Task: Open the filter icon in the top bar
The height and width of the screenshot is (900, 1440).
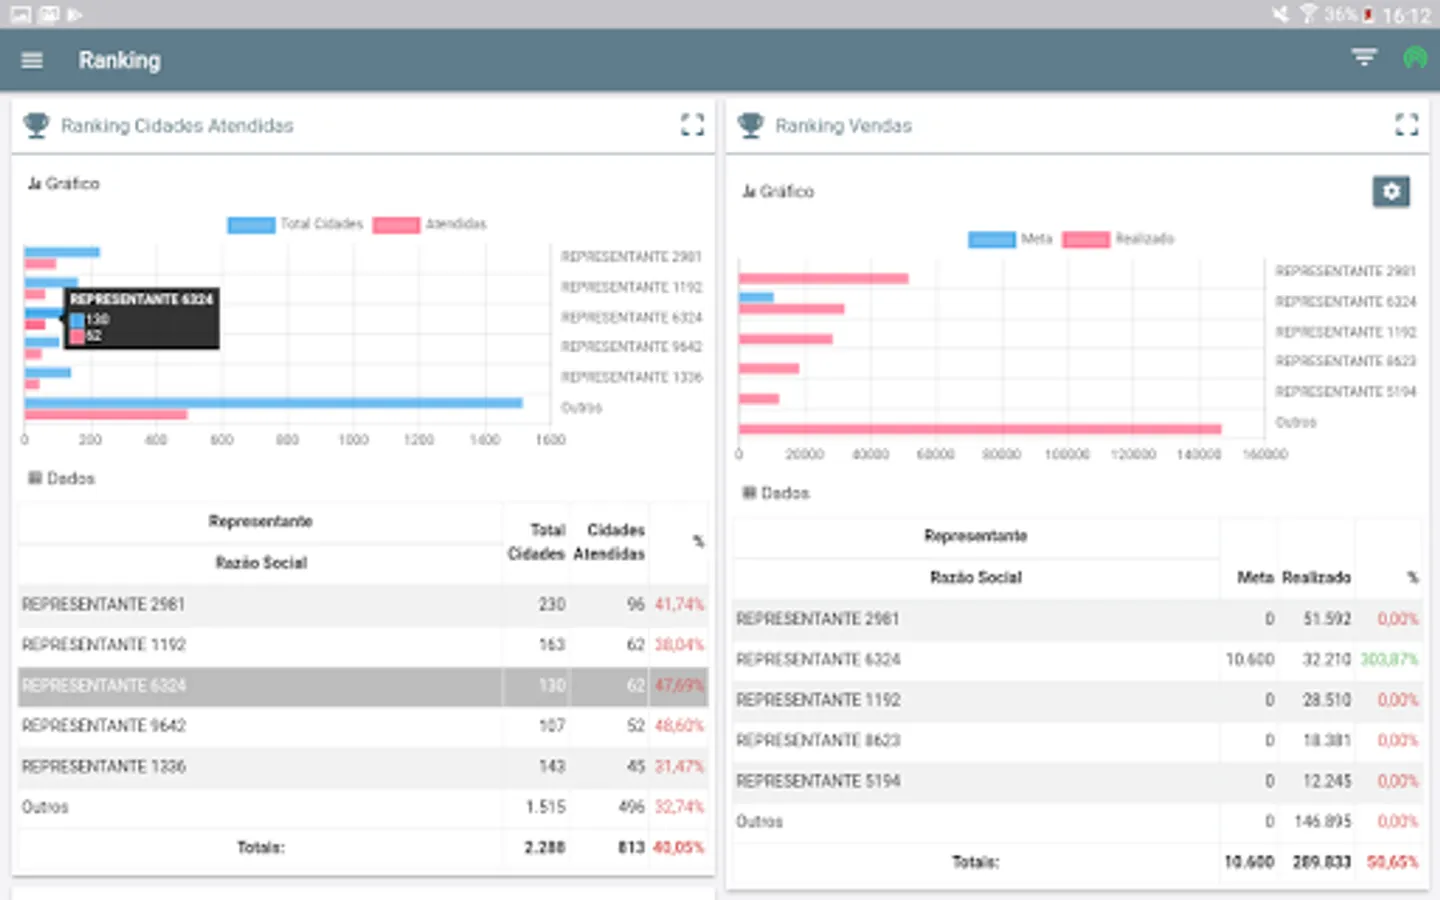Action: click(1364, 58)
